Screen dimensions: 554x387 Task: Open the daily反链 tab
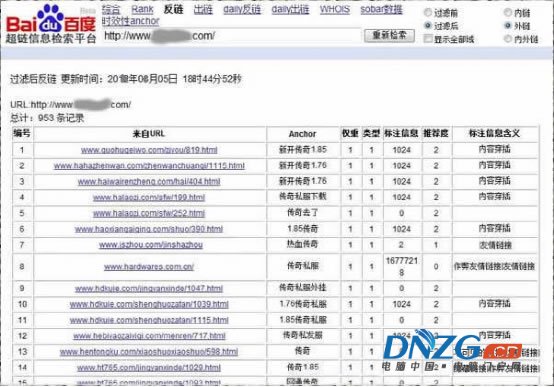(242, 10)
